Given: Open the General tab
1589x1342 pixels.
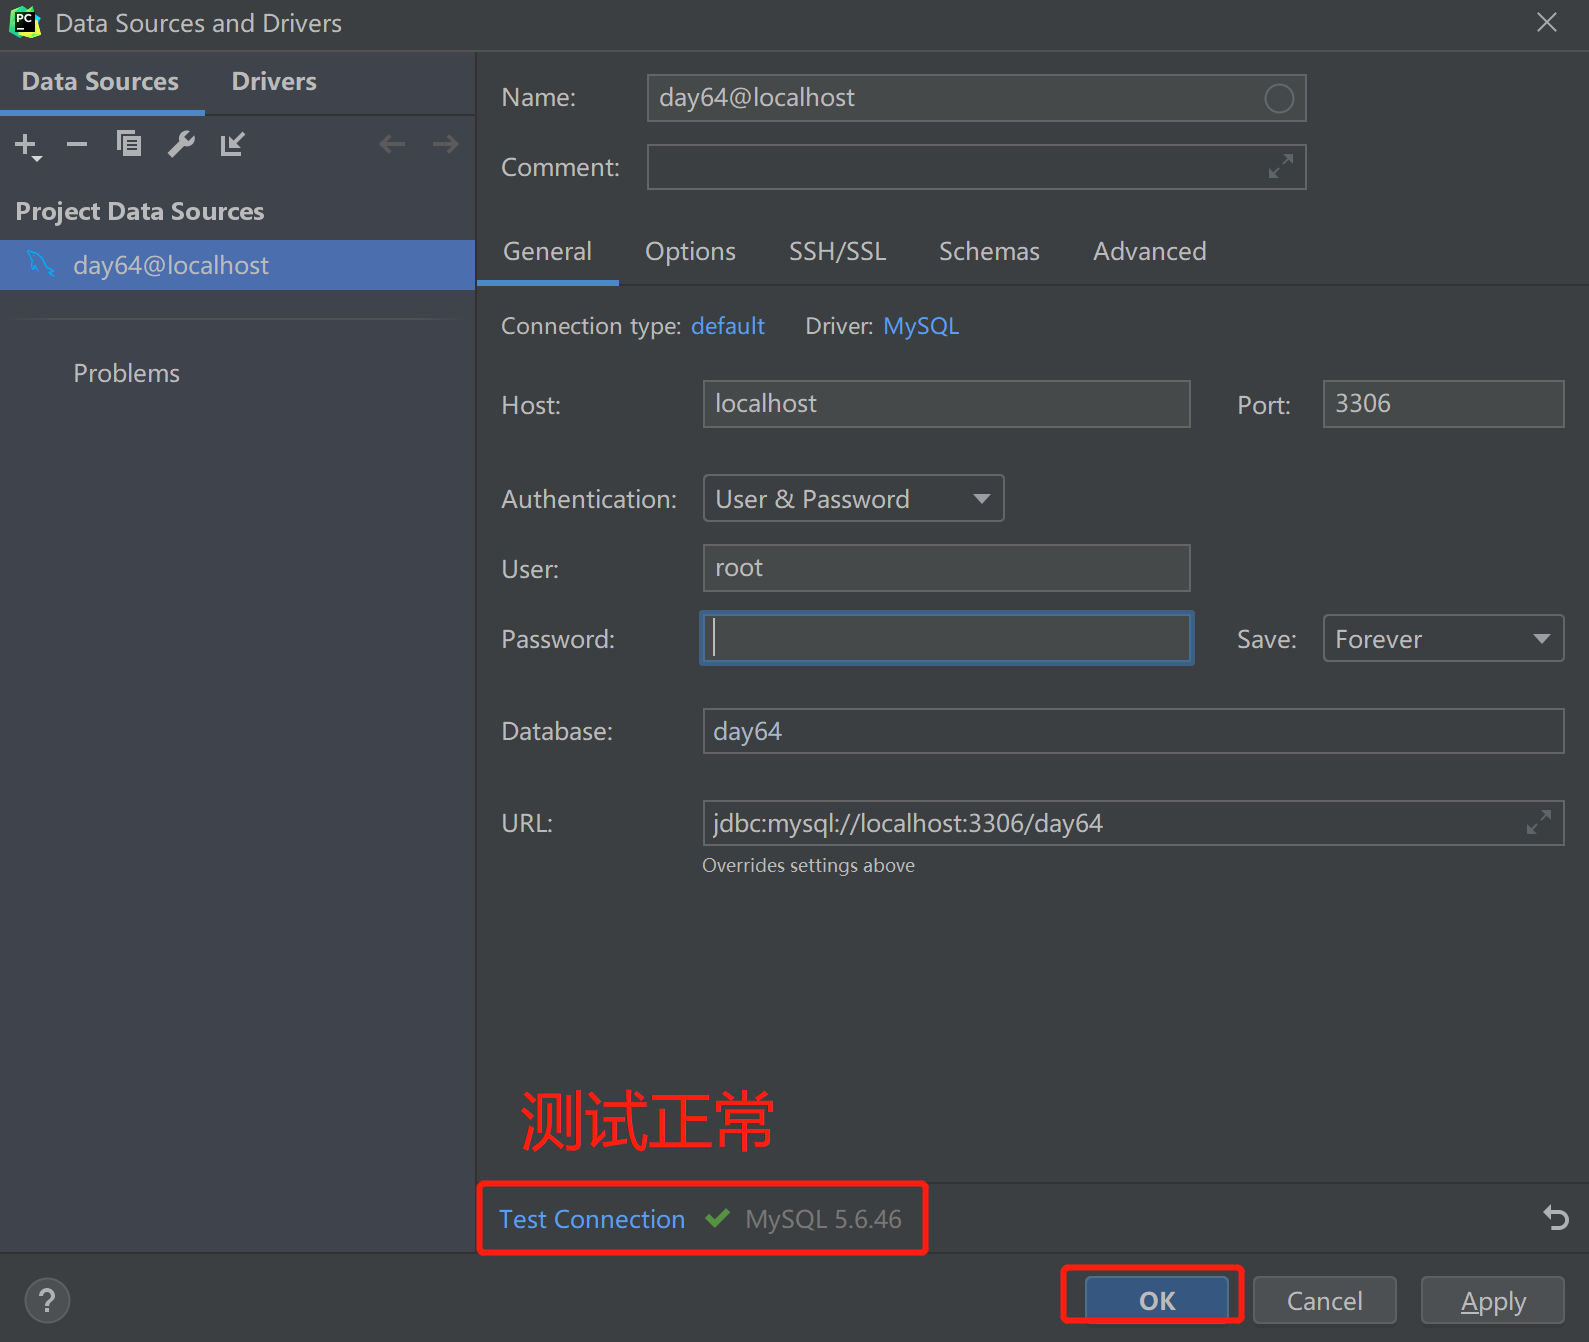Looking at the screenshot, I should [x=547, y=252].
